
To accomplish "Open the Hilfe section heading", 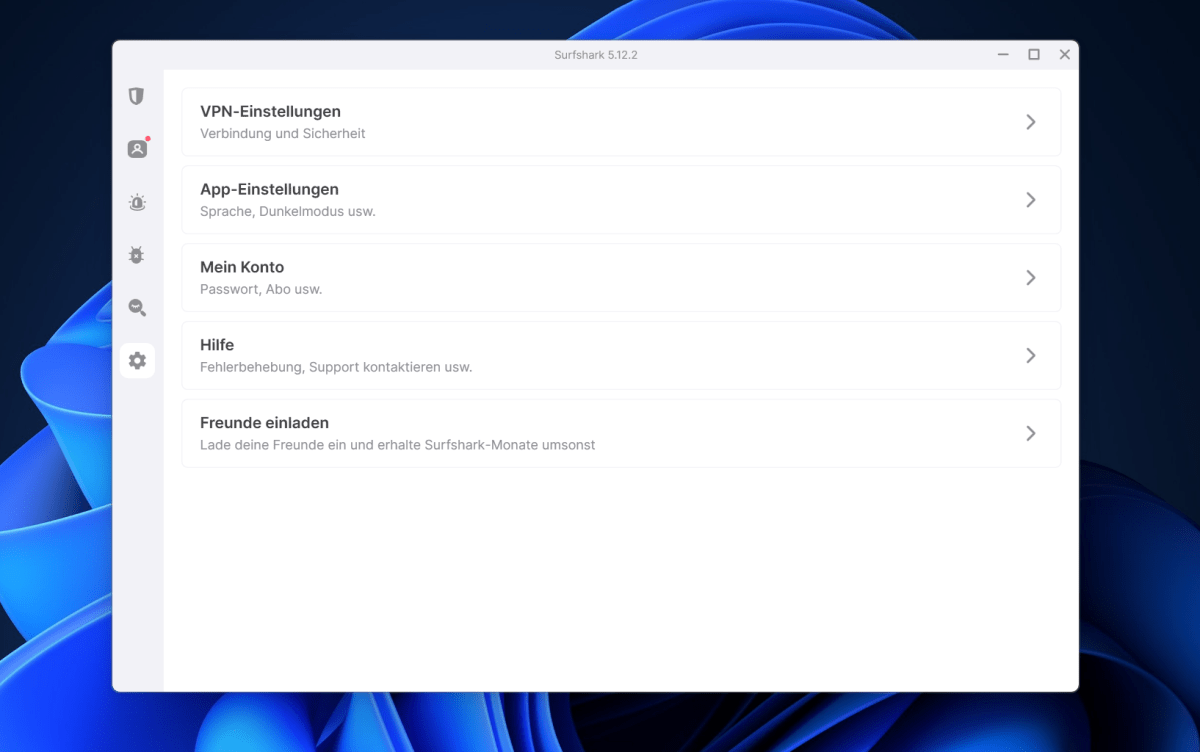I will 217,346.
